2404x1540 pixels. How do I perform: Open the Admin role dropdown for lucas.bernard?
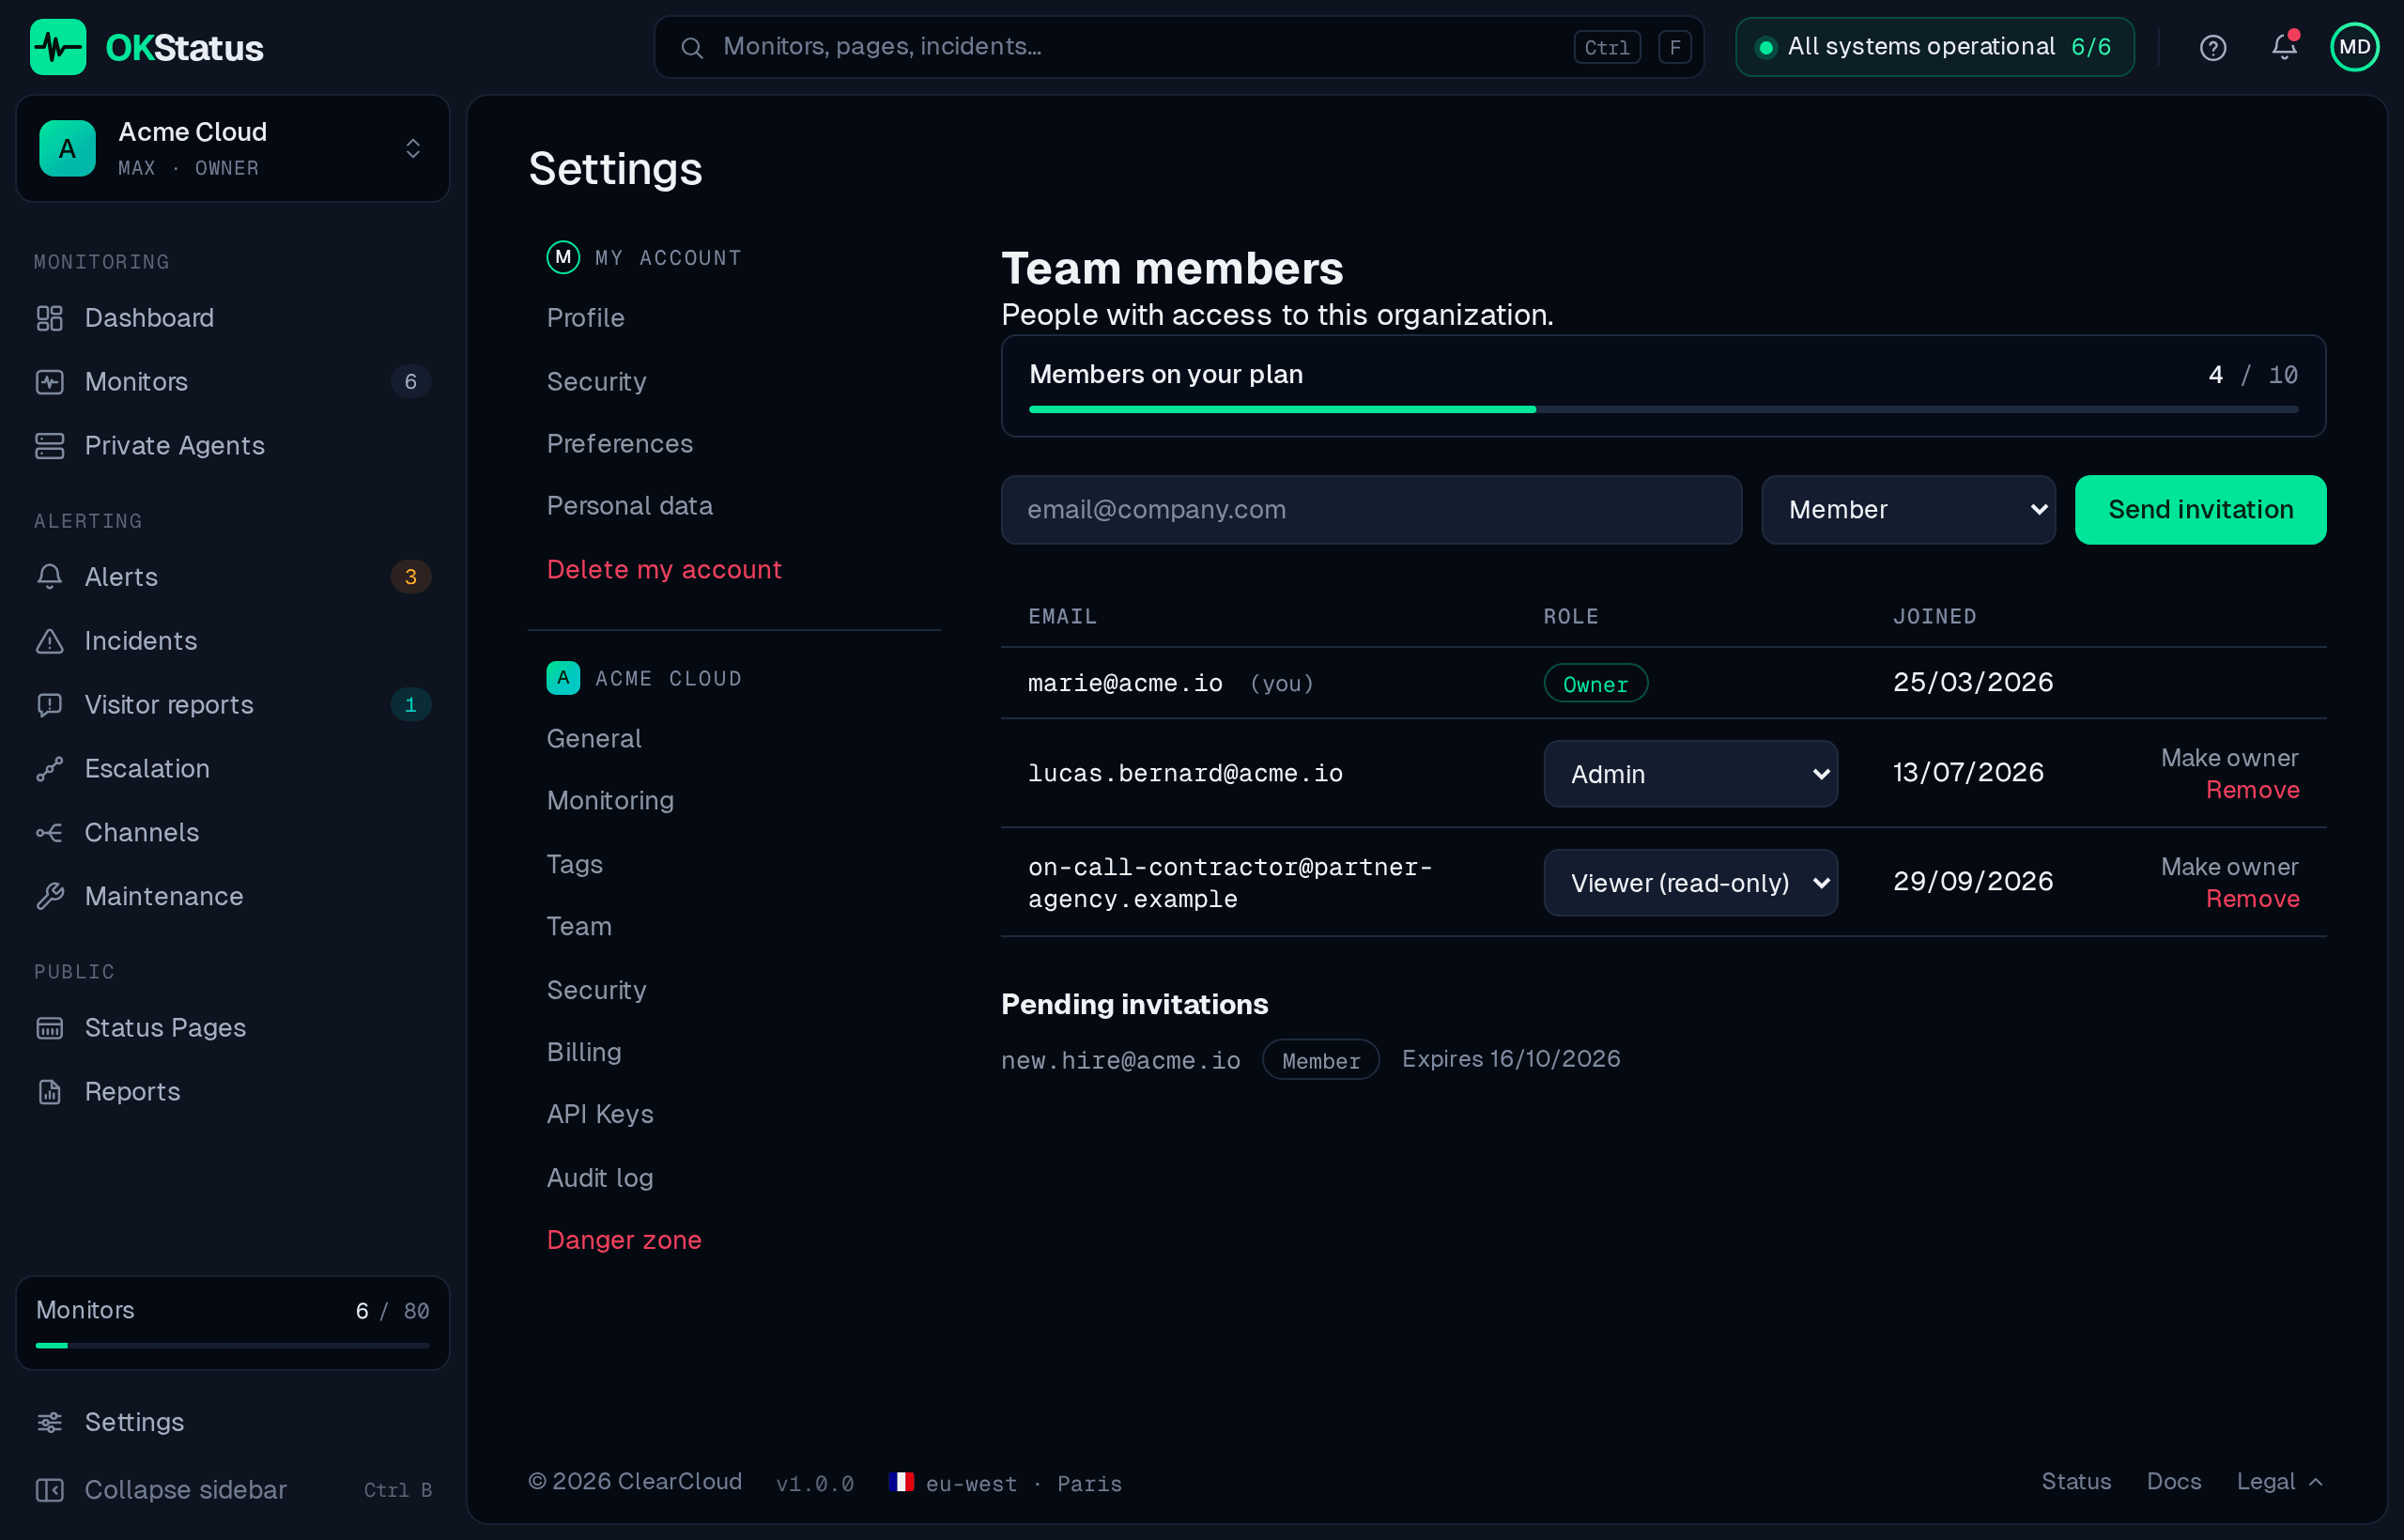1690,774
